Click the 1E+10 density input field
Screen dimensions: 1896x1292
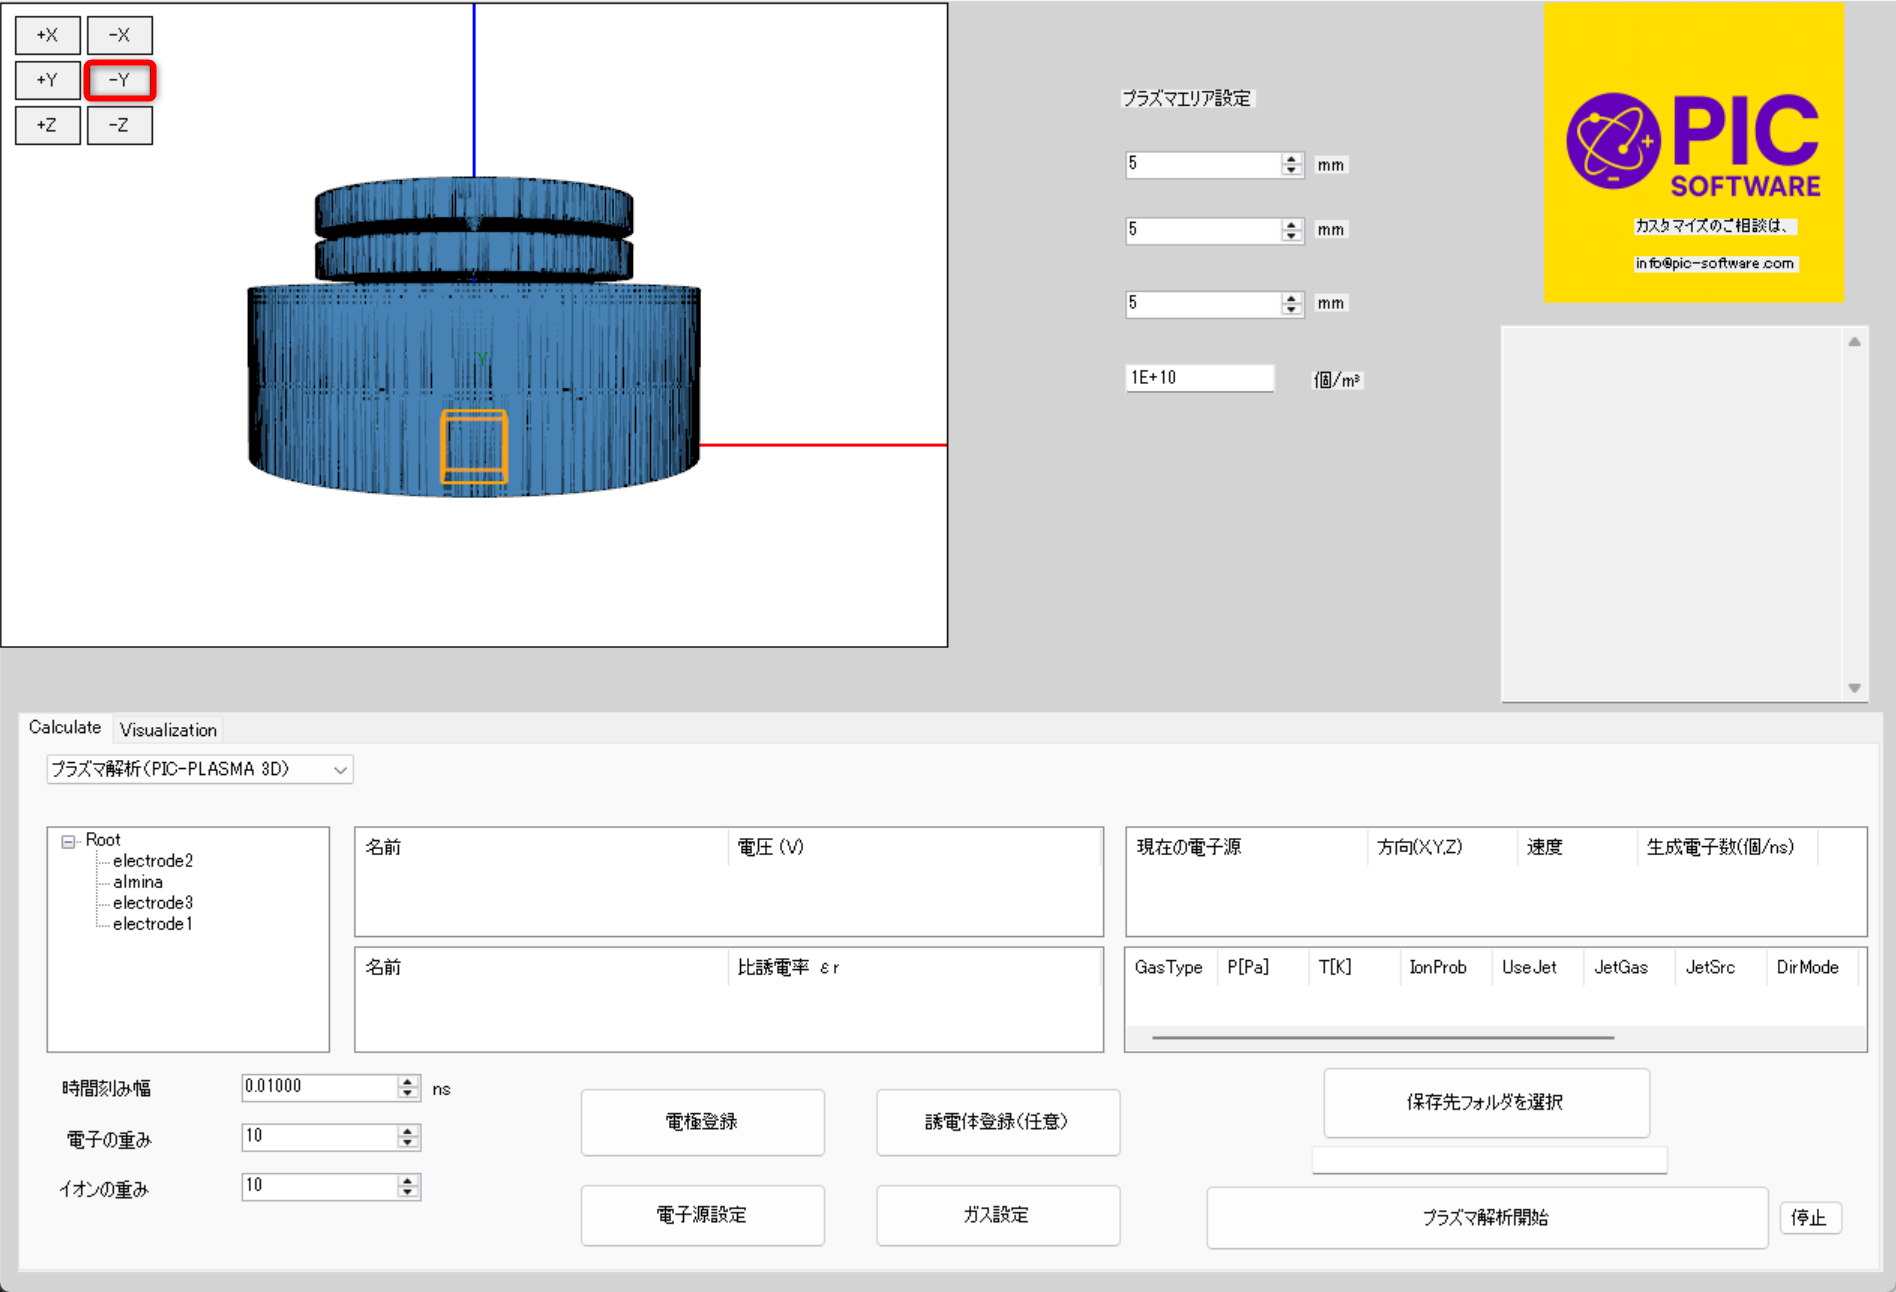[x=1199, y=378]
